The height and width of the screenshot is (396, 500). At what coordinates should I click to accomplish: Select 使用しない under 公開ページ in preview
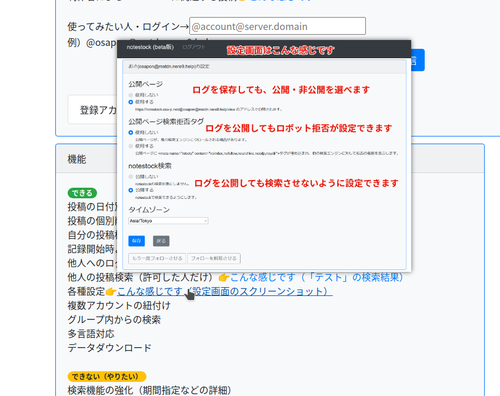click(x=131, y=95)
